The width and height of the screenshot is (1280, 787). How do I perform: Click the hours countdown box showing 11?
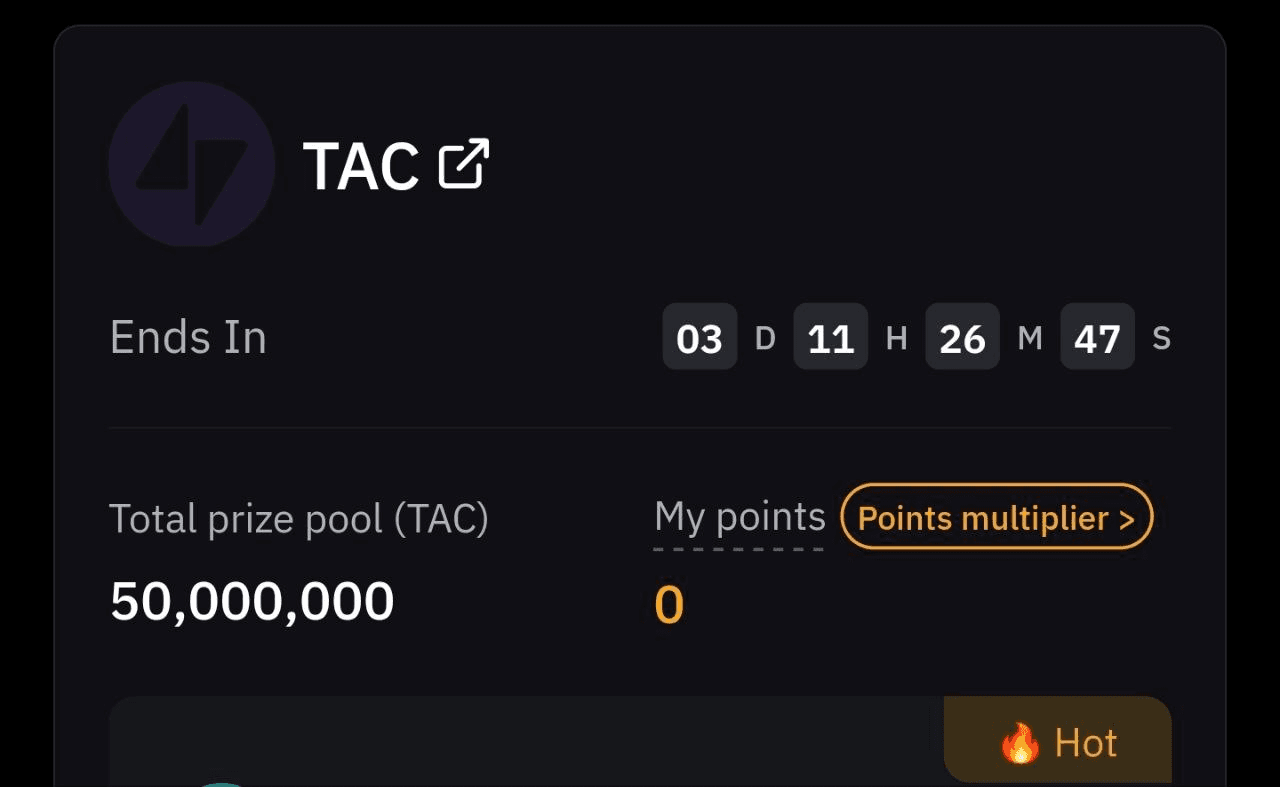pyautogui.click(x=831, y=337)
